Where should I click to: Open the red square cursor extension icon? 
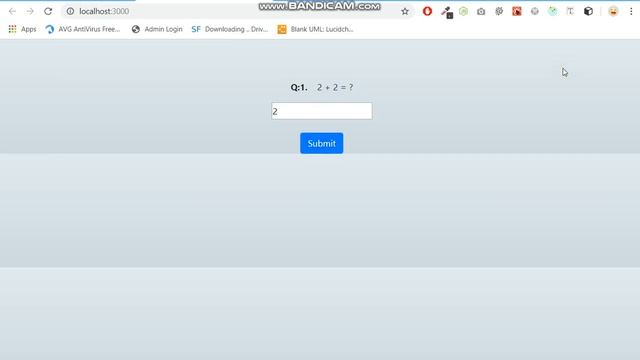point(517,11)
